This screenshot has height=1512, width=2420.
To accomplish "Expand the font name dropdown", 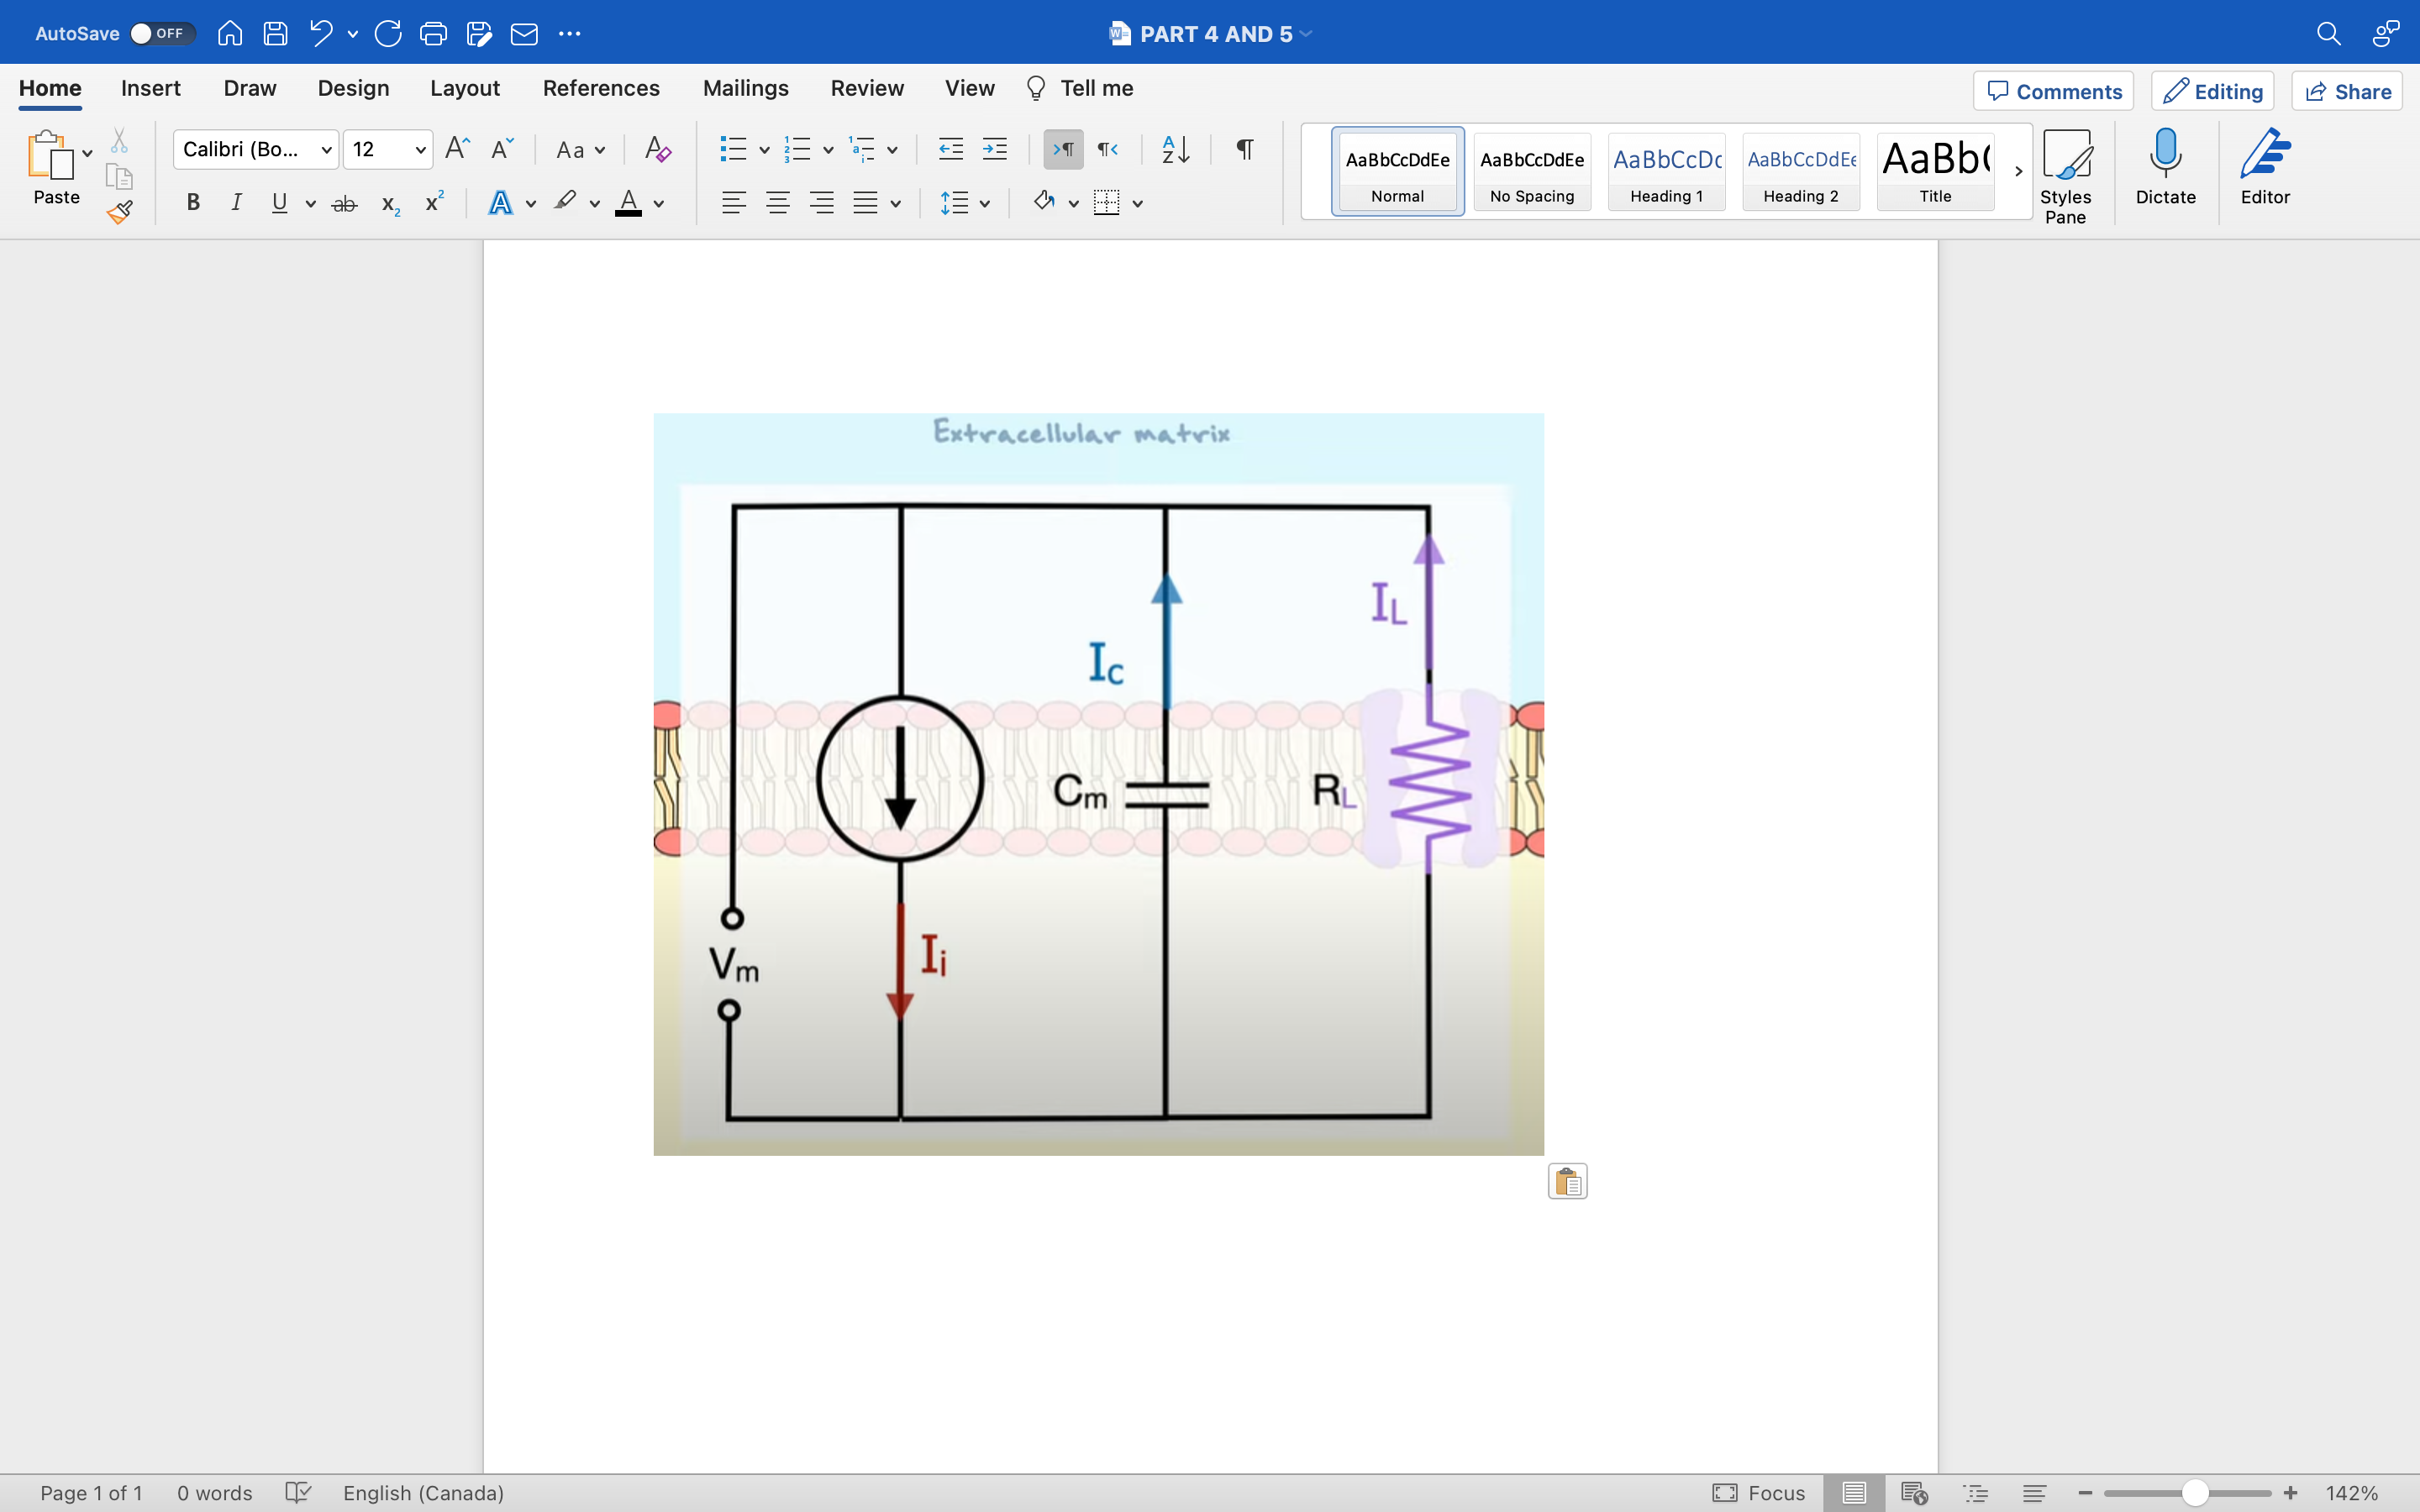I will (326, 150).
